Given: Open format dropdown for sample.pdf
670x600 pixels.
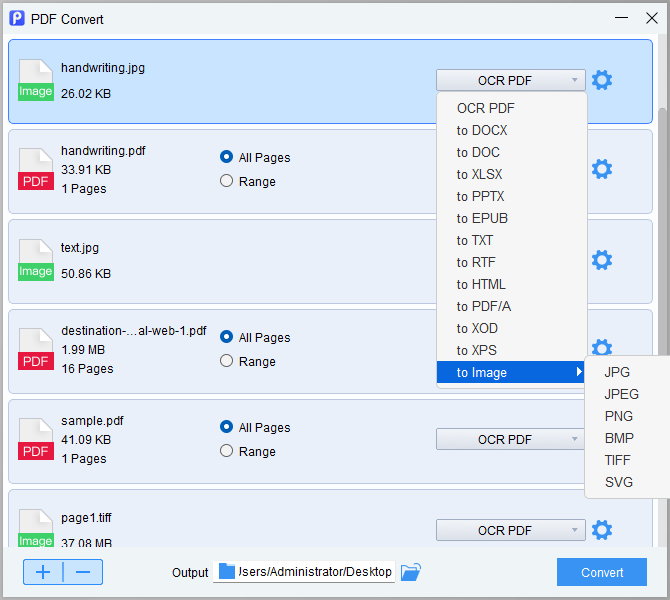Looking at the screenshot, I should (511, 439).
